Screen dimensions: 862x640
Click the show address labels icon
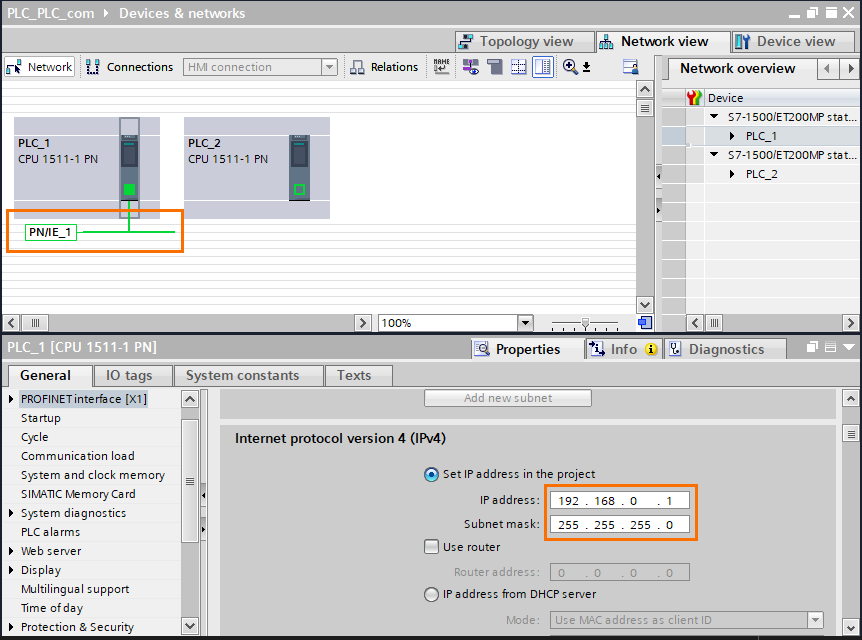point(470,67)
